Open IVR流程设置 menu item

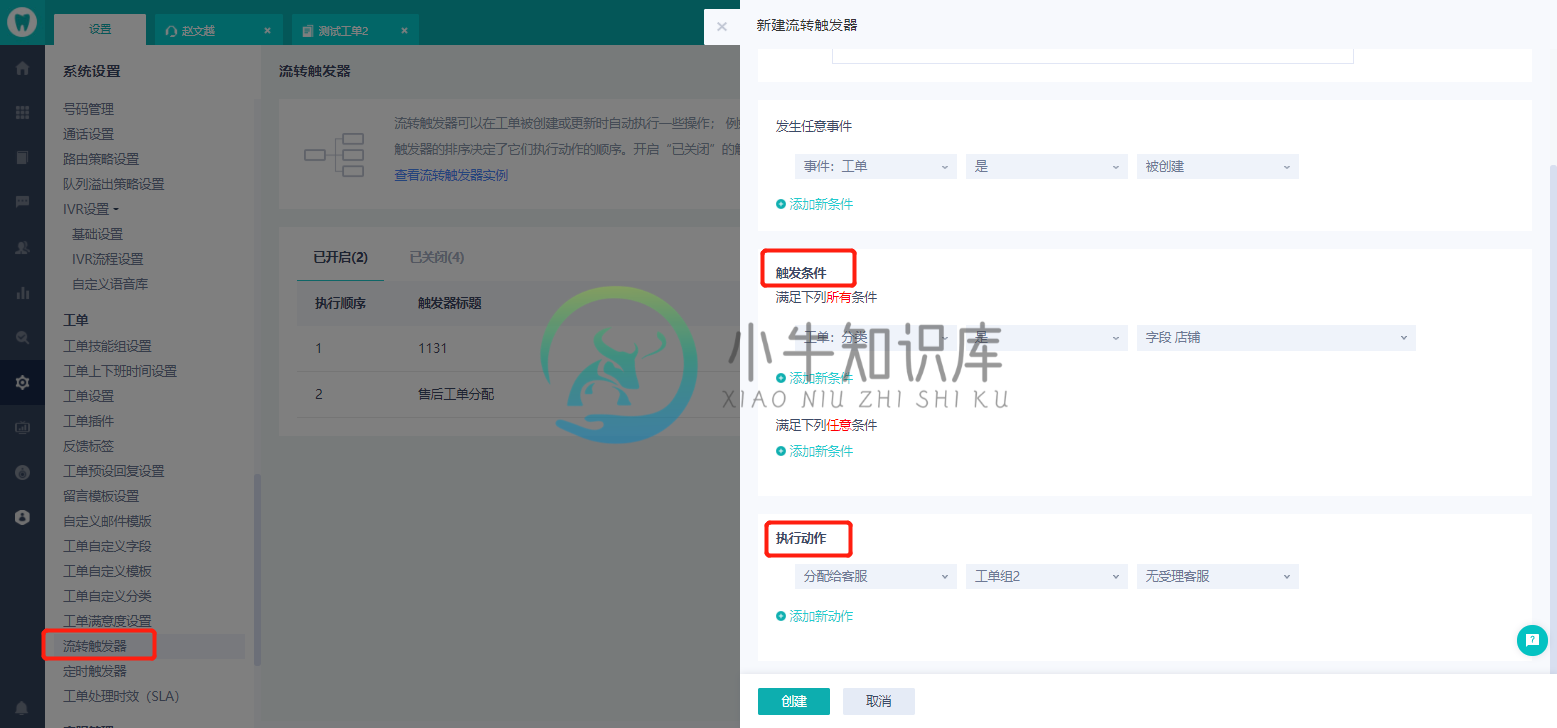point(107,259)
